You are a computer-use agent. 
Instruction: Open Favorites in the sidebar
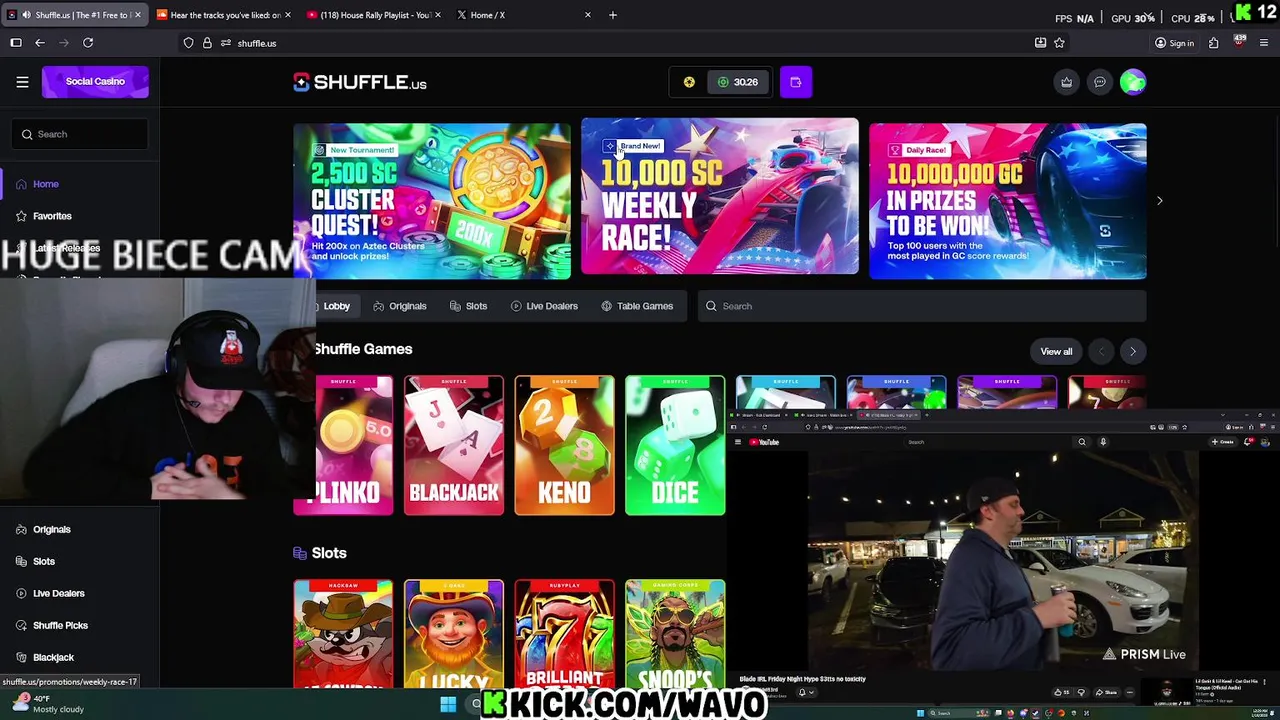[x=52, y=216]
